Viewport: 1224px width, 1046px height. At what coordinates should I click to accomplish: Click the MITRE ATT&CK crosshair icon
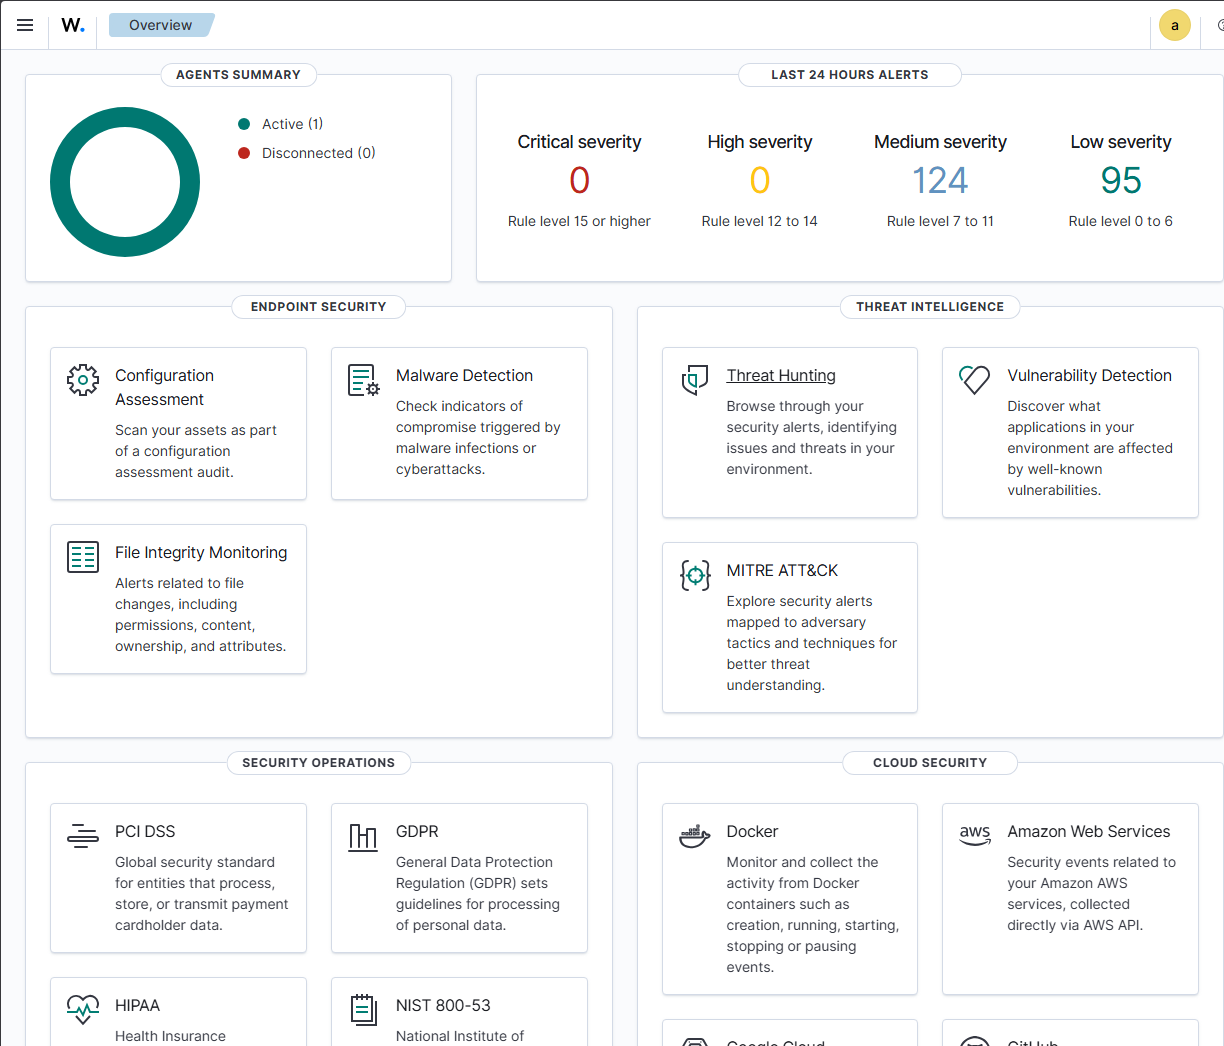[695, 575]
